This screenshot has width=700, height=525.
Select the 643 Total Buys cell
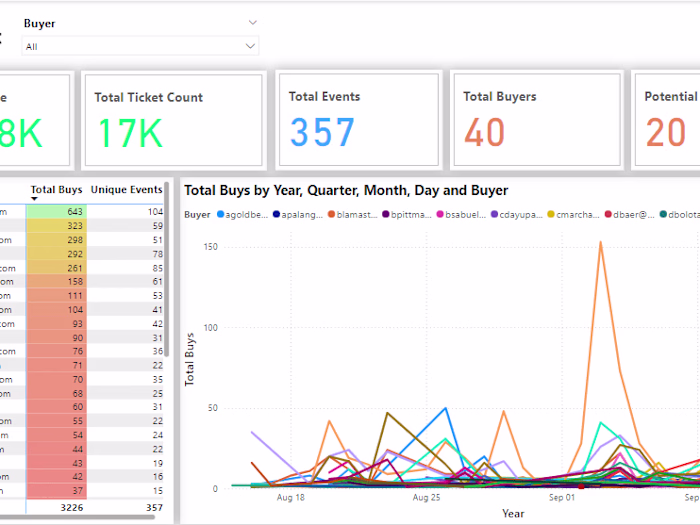click(56, 212)
